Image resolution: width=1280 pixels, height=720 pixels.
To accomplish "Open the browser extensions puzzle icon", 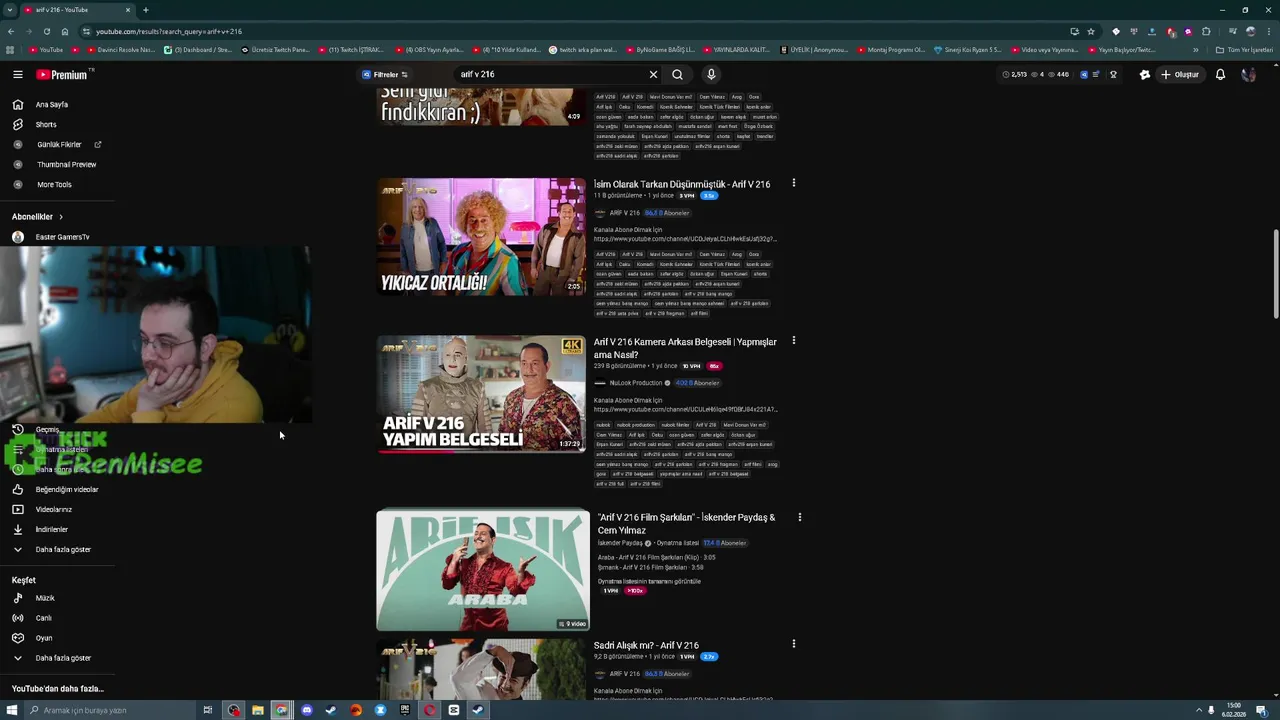I will click(1206, 31).
